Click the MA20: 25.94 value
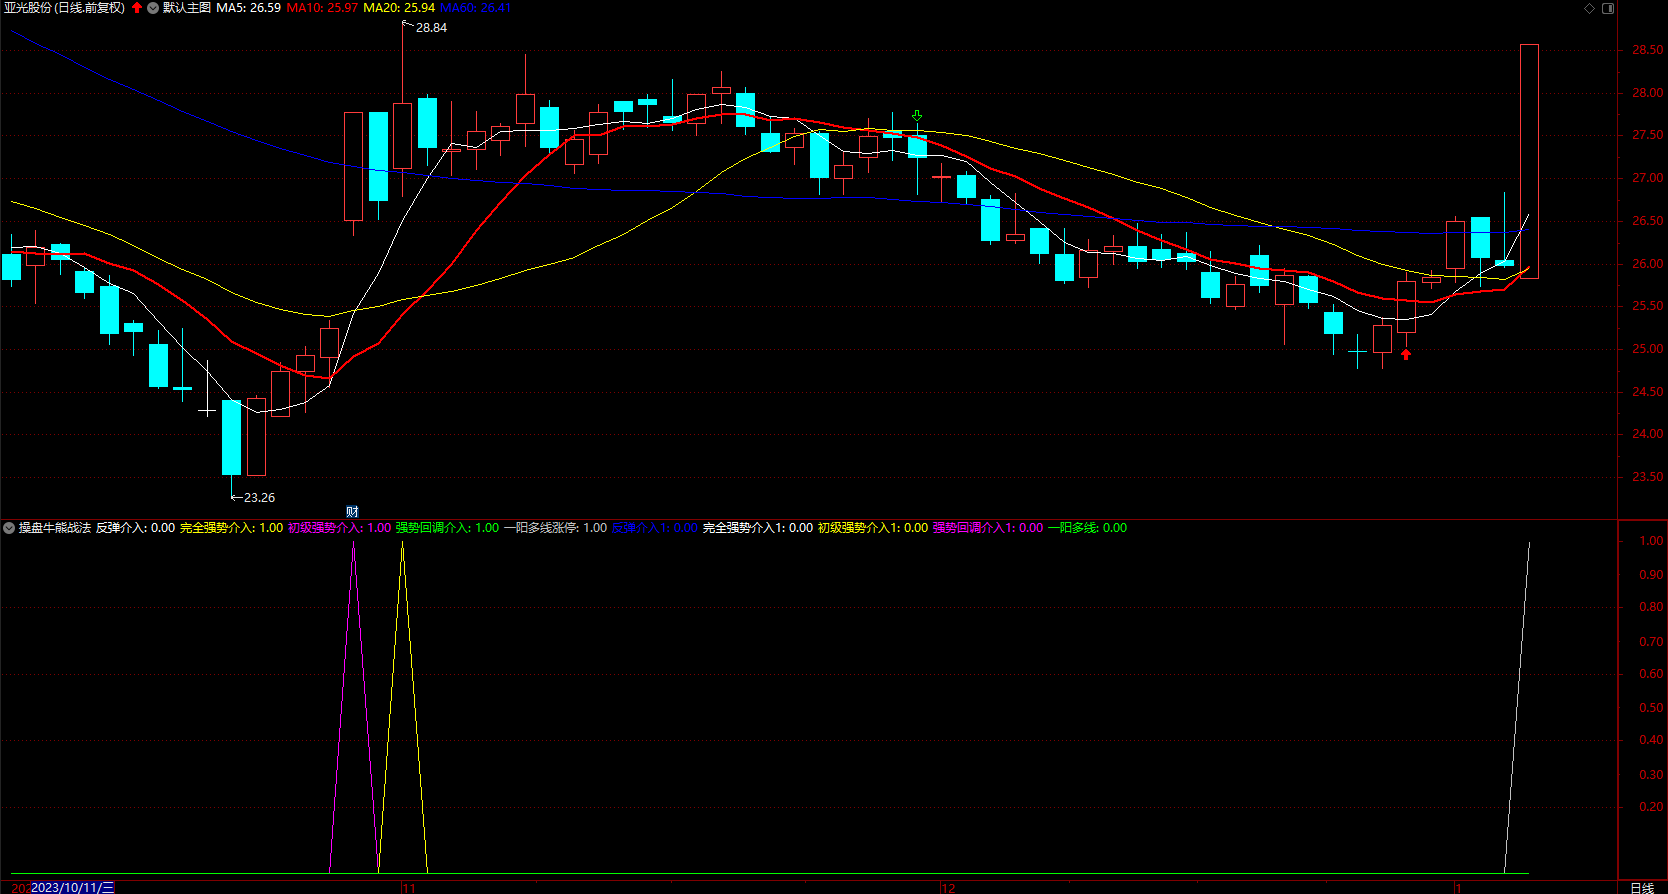This screenshot has height=894, width=1668. click(x=399, y=8)
